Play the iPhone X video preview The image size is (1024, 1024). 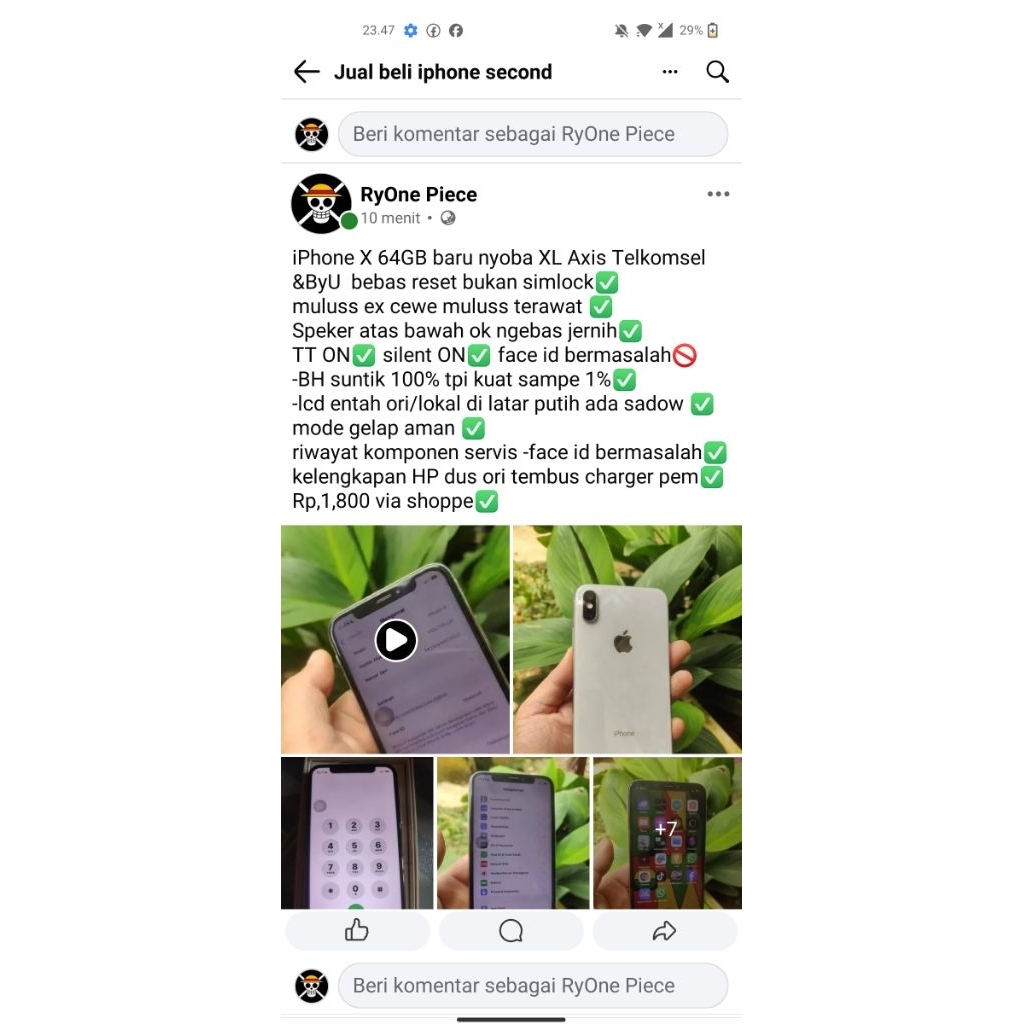point(396,640)
